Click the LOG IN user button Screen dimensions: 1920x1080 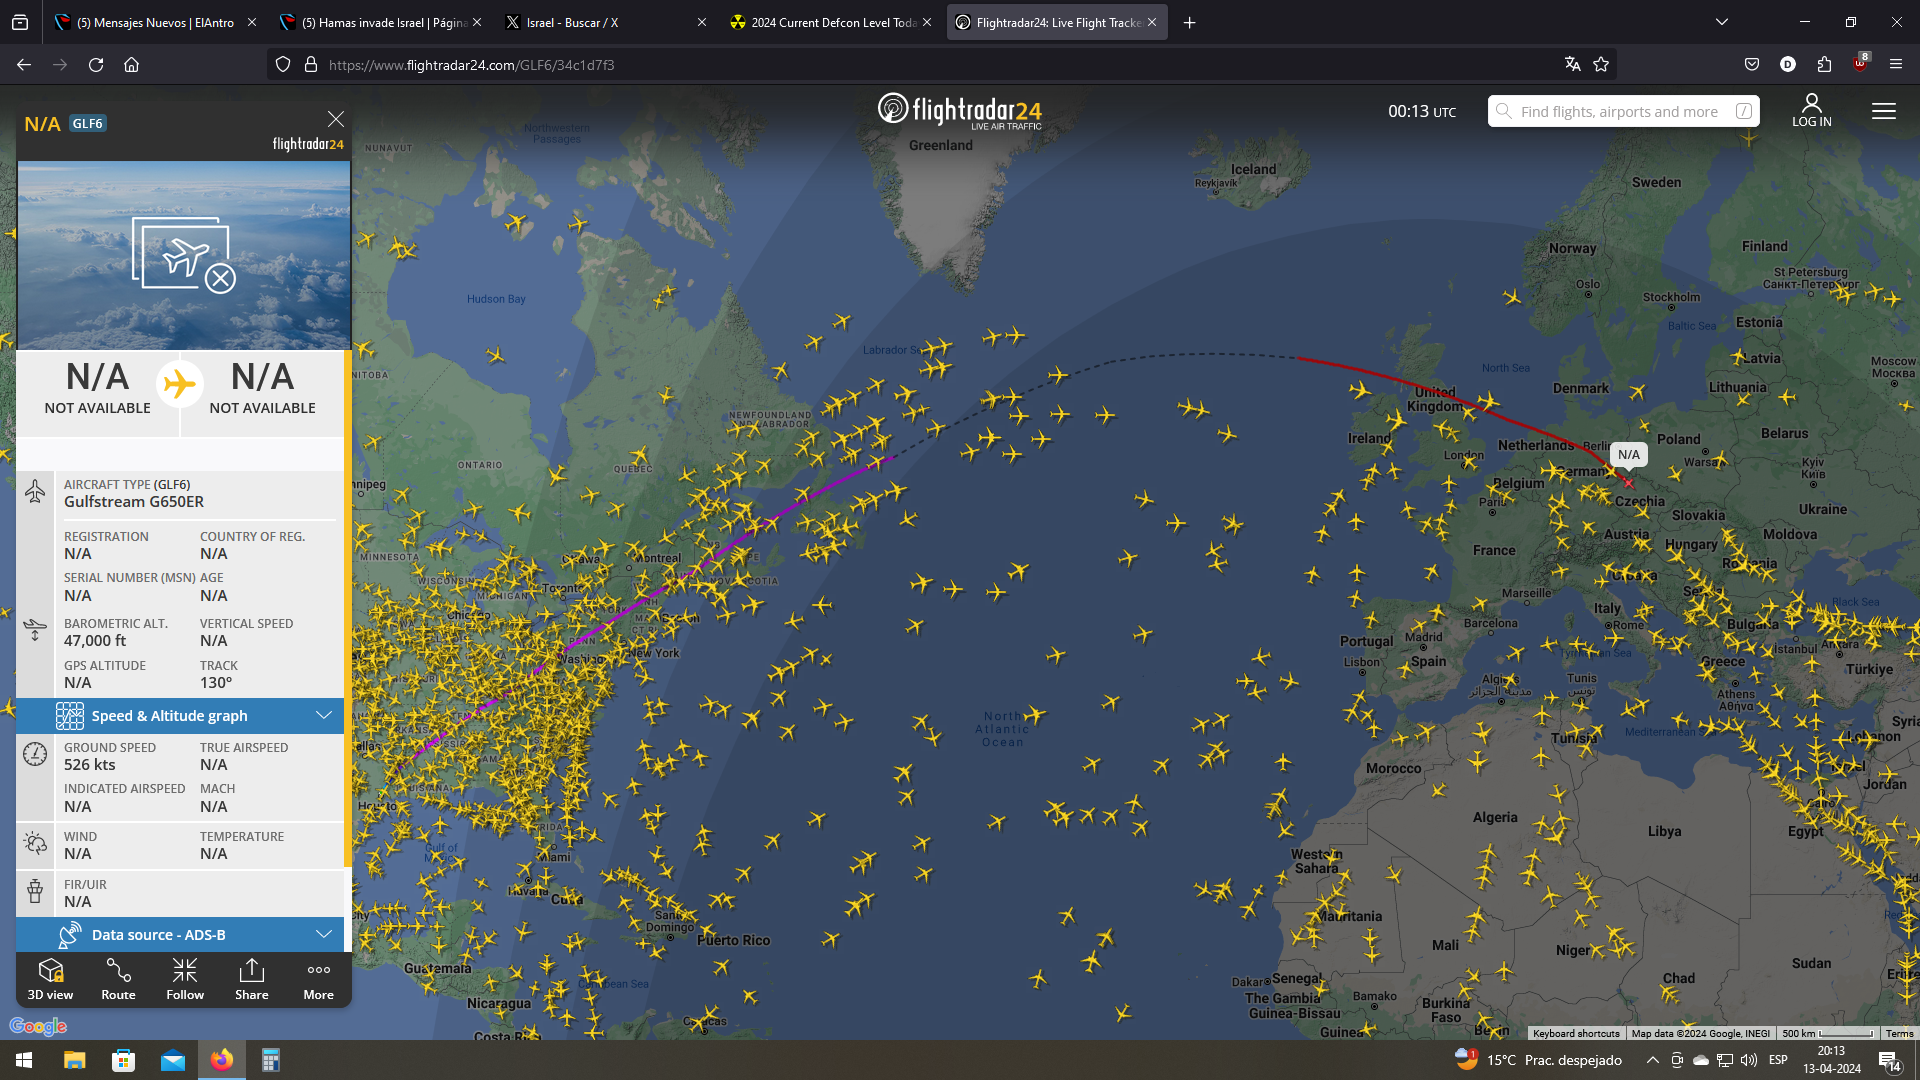[1812, 110]
